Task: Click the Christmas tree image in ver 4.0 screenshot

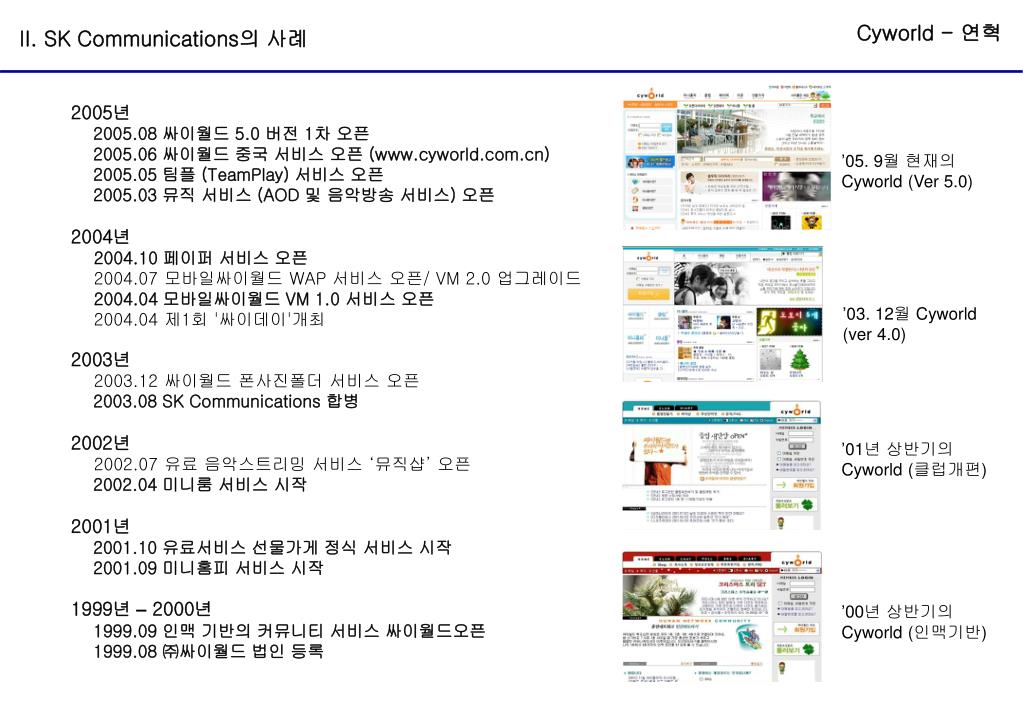Action: point(799,360)
